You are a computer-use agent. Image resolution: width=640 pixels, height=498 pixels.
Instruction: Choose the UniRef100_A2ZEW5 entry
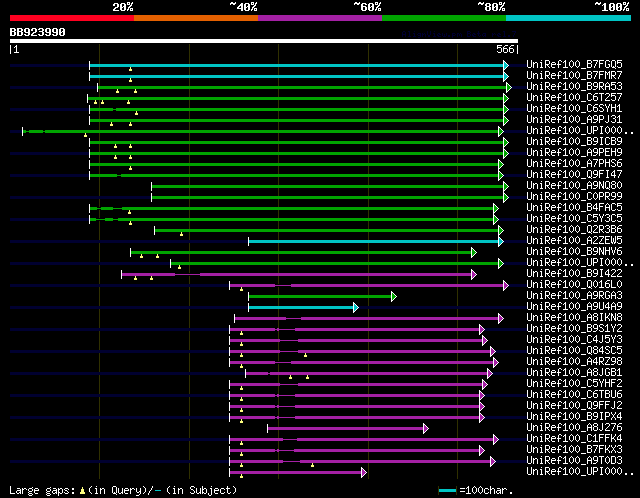click(x=574, y=241)
